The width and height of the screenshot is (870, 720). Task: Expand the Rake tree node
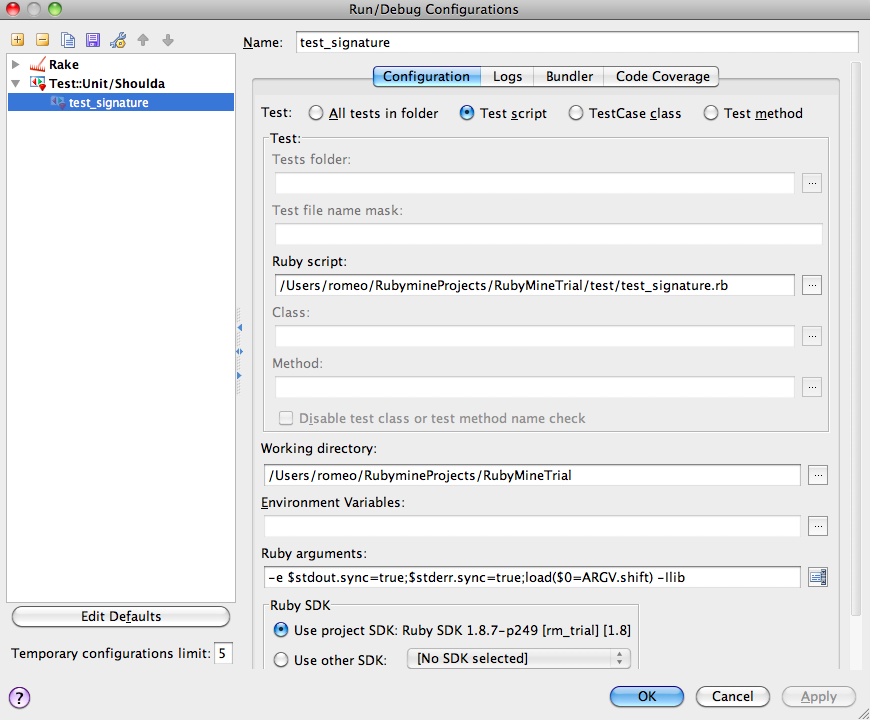tap(16, 64)
